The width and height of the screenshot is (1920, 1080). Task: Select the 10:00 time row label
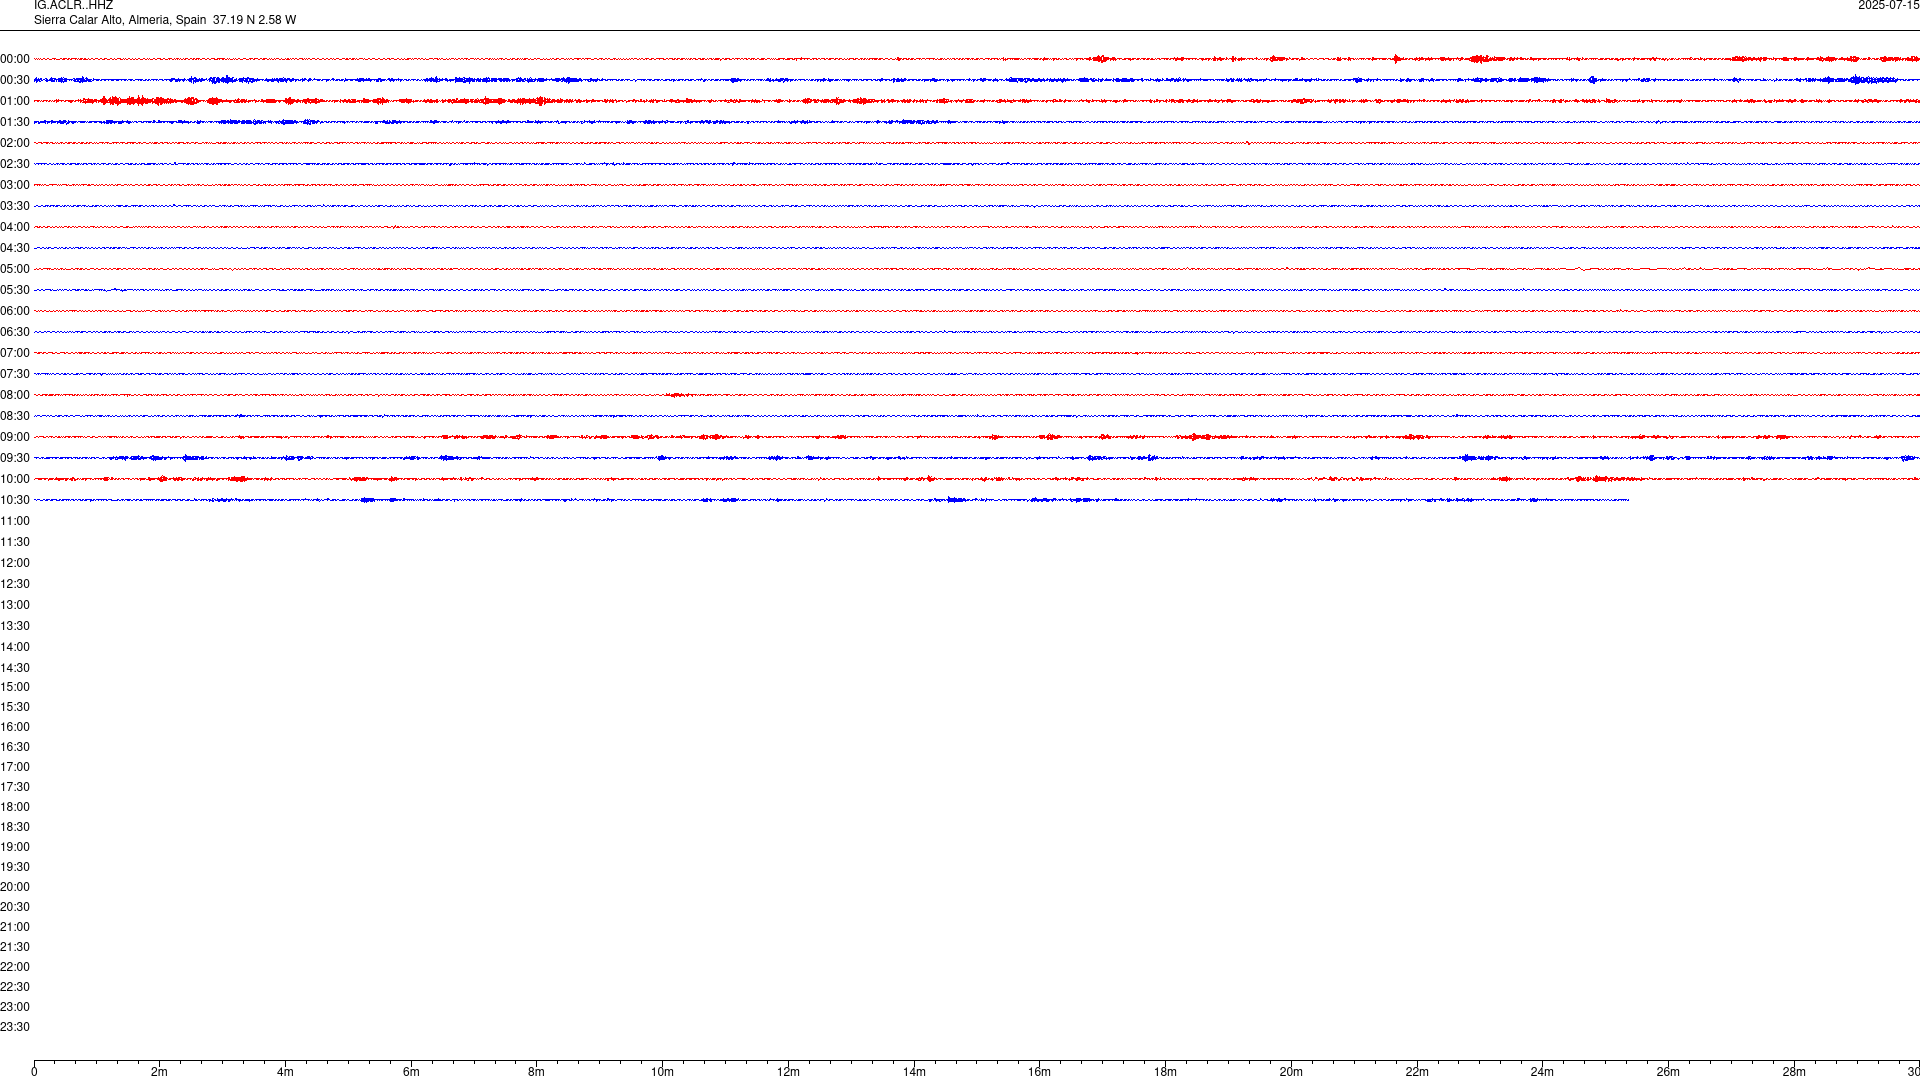15,479
